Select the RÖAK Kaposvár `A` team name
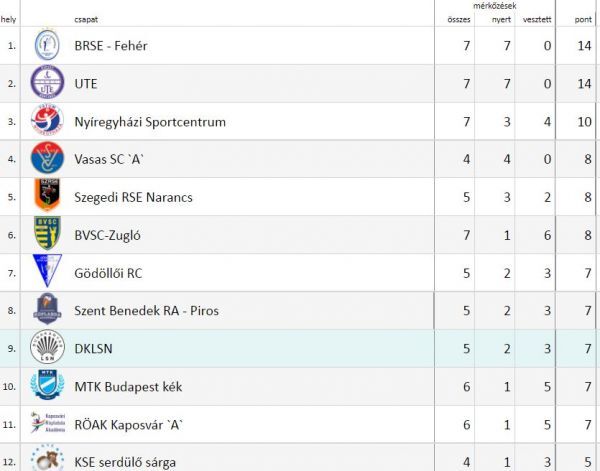The height and width of the screenshot is (471, 600). pyautogui.click(x=128, y=425)
